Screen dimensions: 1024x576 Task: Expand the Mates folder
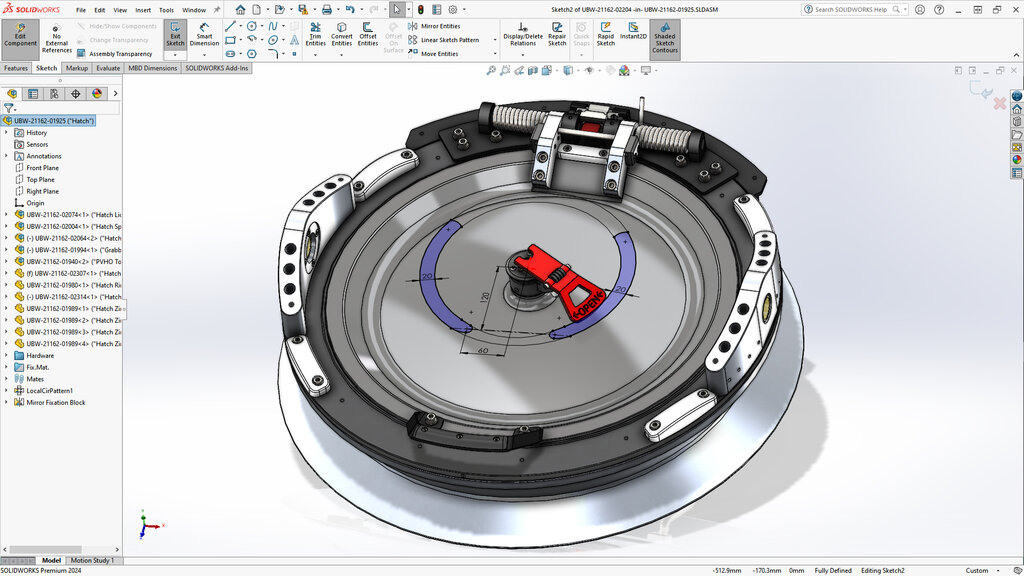[x=7, y=379]
